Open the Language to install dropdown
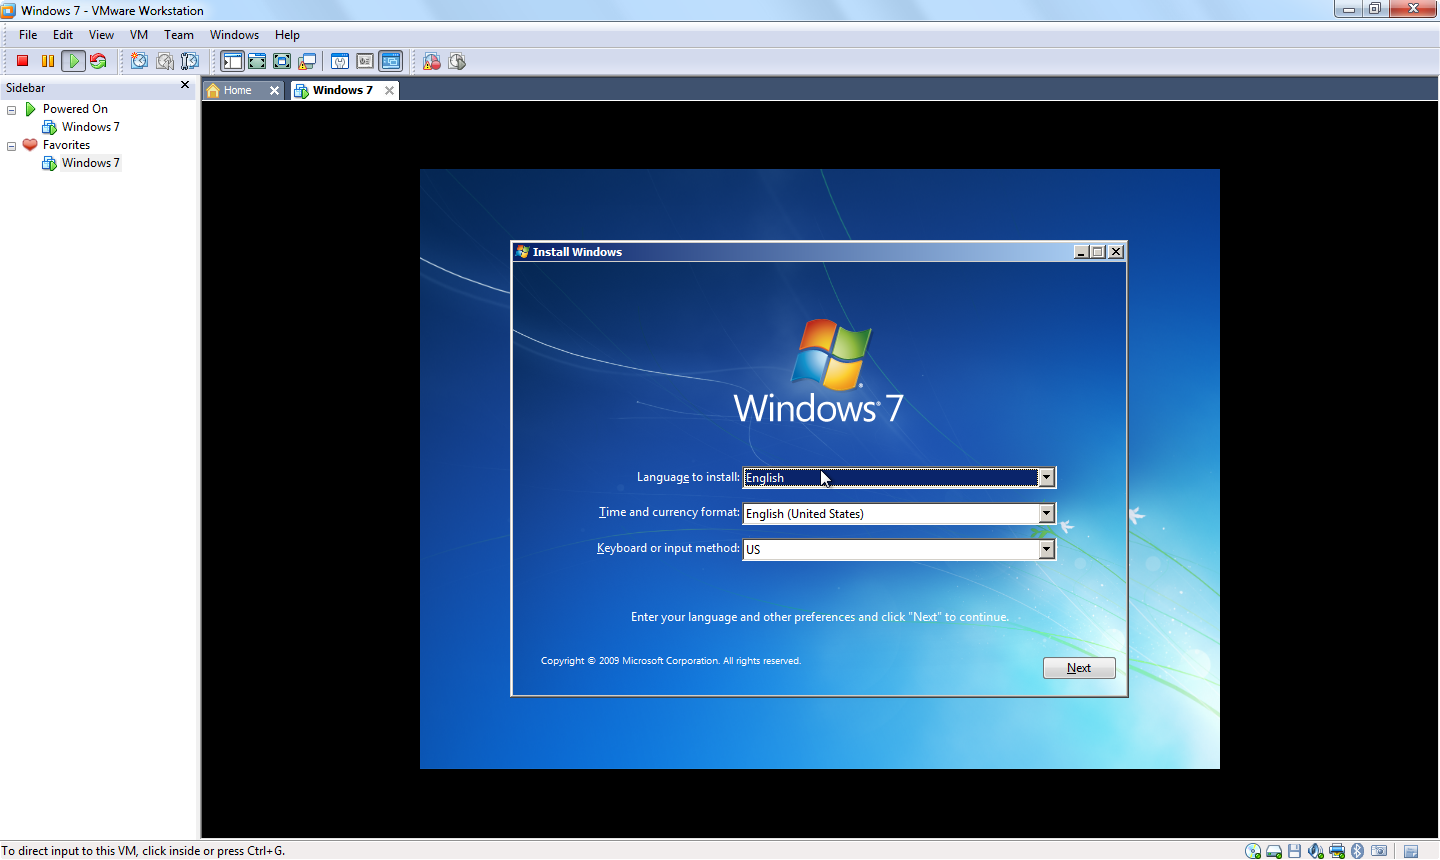The image size is (1440, 860). point(1046,478)
